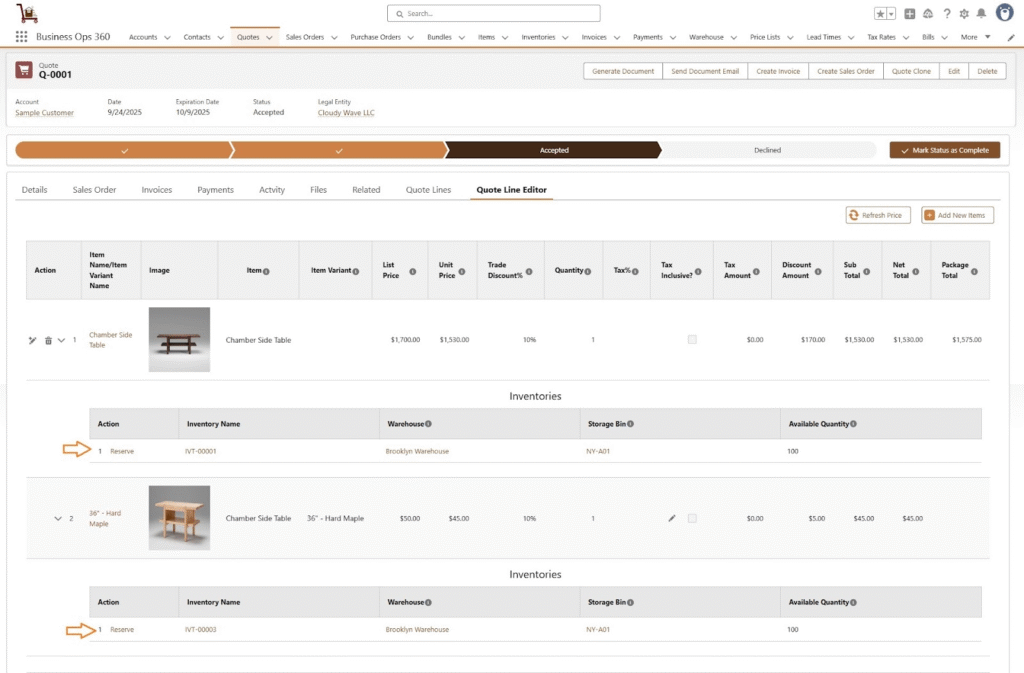Open the App Launcher grid icon
This screenshot has height=673, width=1024.
[x=21, y=37]
